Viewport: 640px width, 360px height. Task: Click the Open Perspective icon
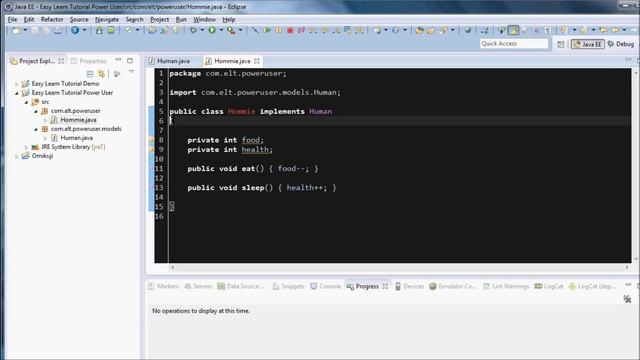coord(560,44)
